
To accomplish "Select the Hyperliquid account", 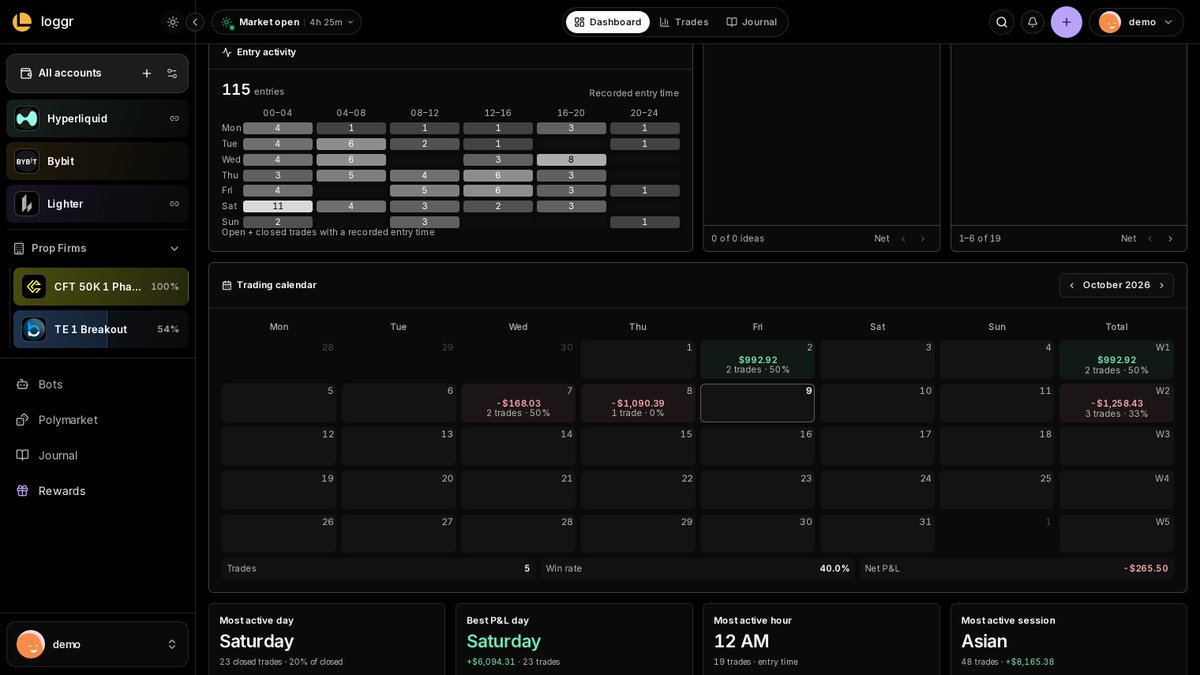I will click(97, 118).
